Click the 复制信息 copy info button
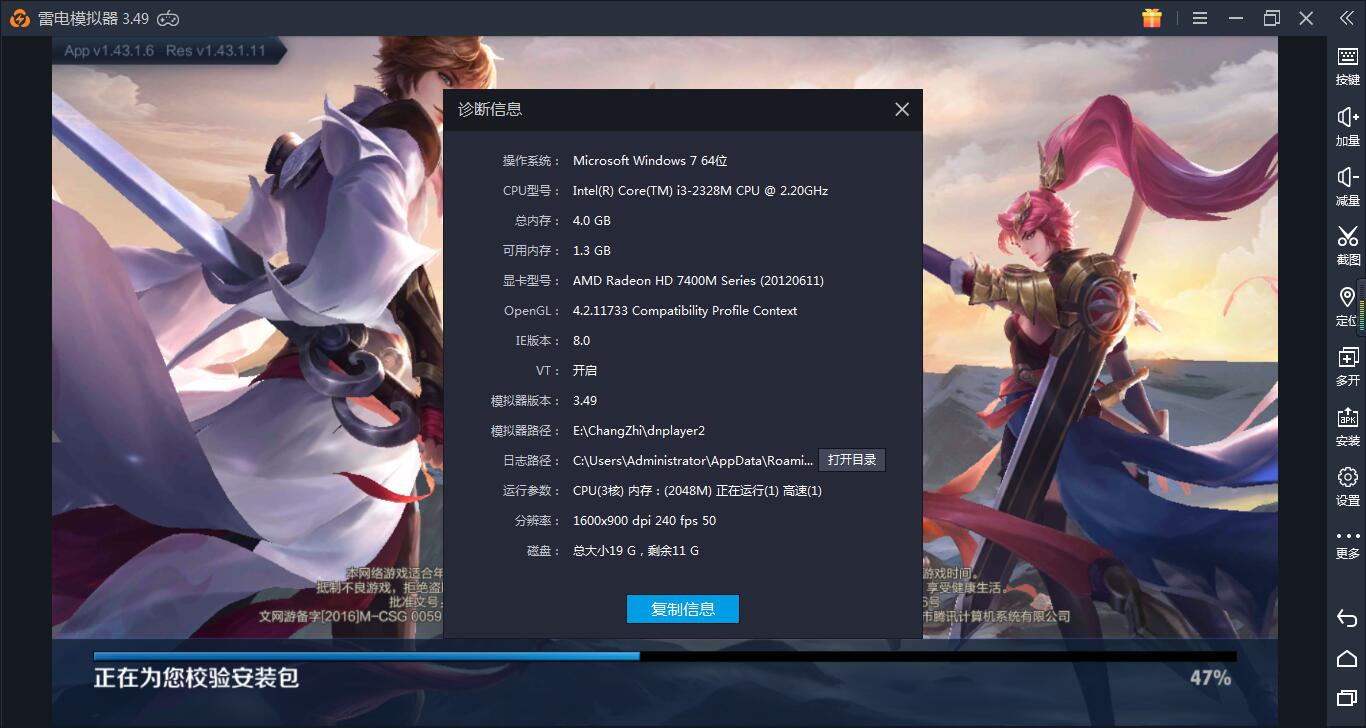The image size is (1366, 728). (x=683, y=609)
